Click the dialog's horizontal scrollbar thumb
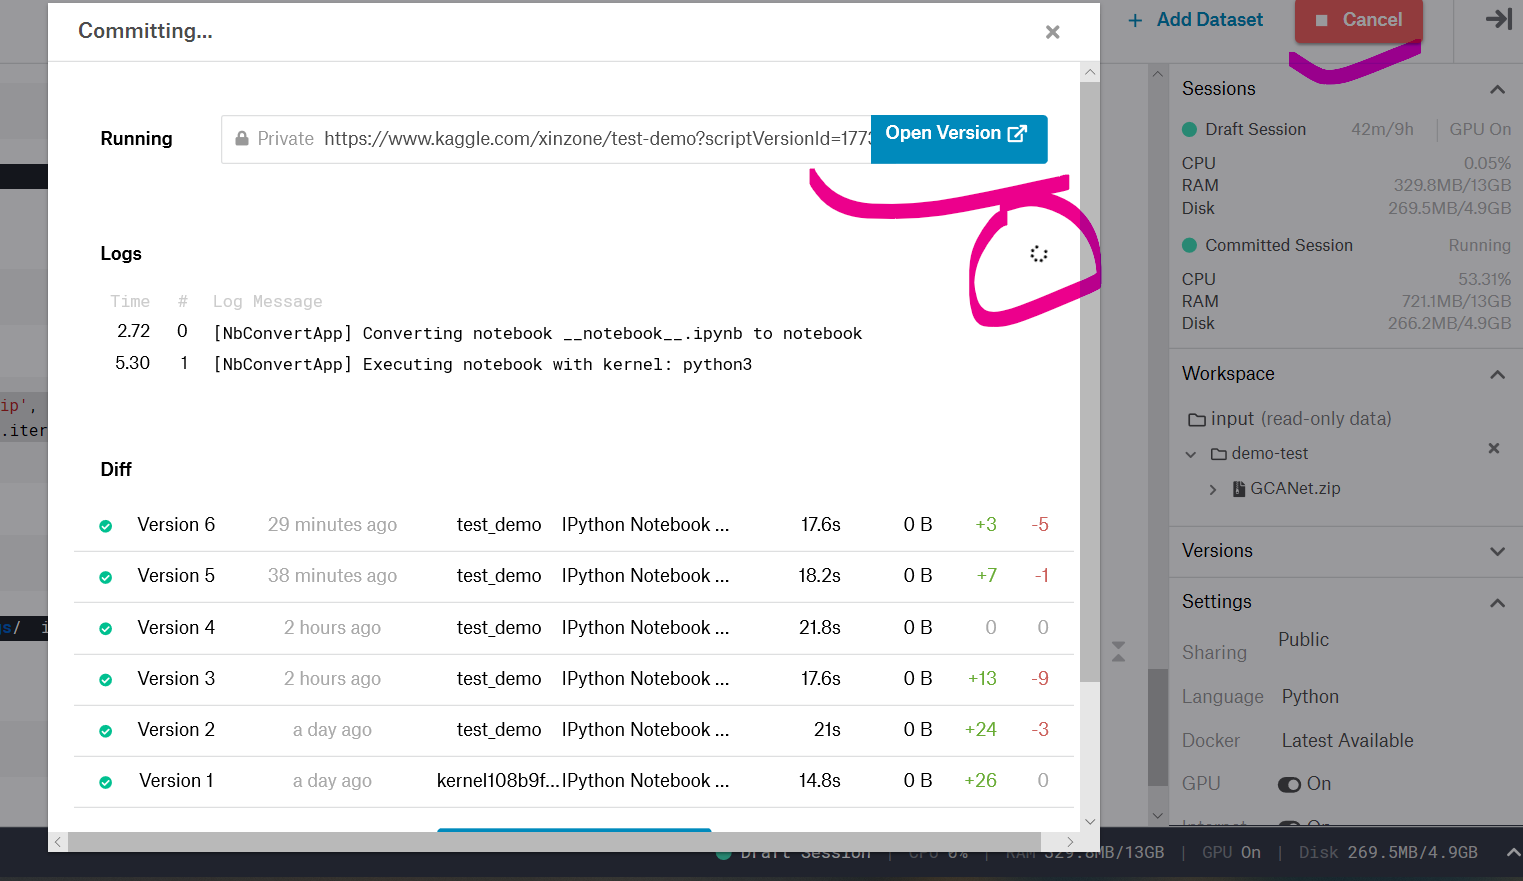This screenshot has height=881, width=1523. (554, 842)
